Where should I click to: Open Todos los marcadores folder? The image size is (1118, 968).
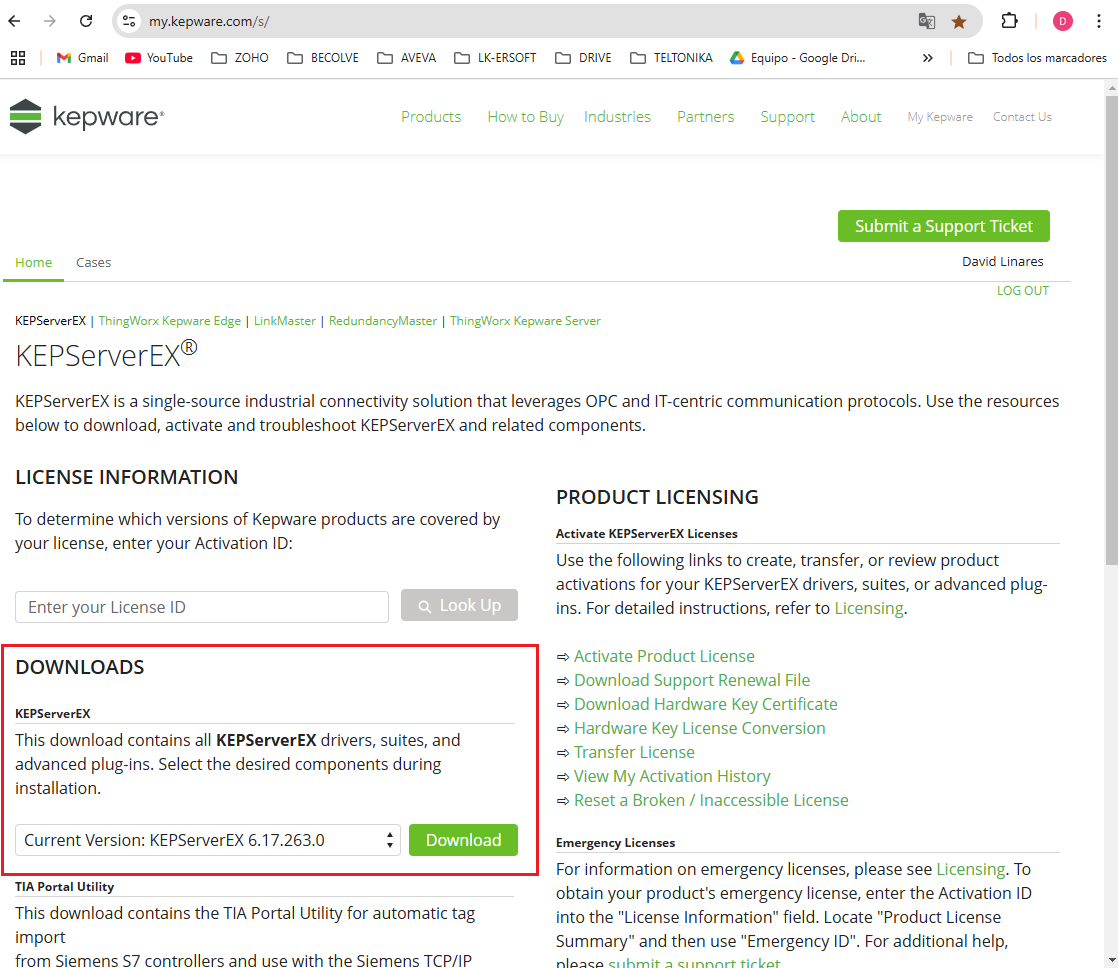pos(1037,58)
